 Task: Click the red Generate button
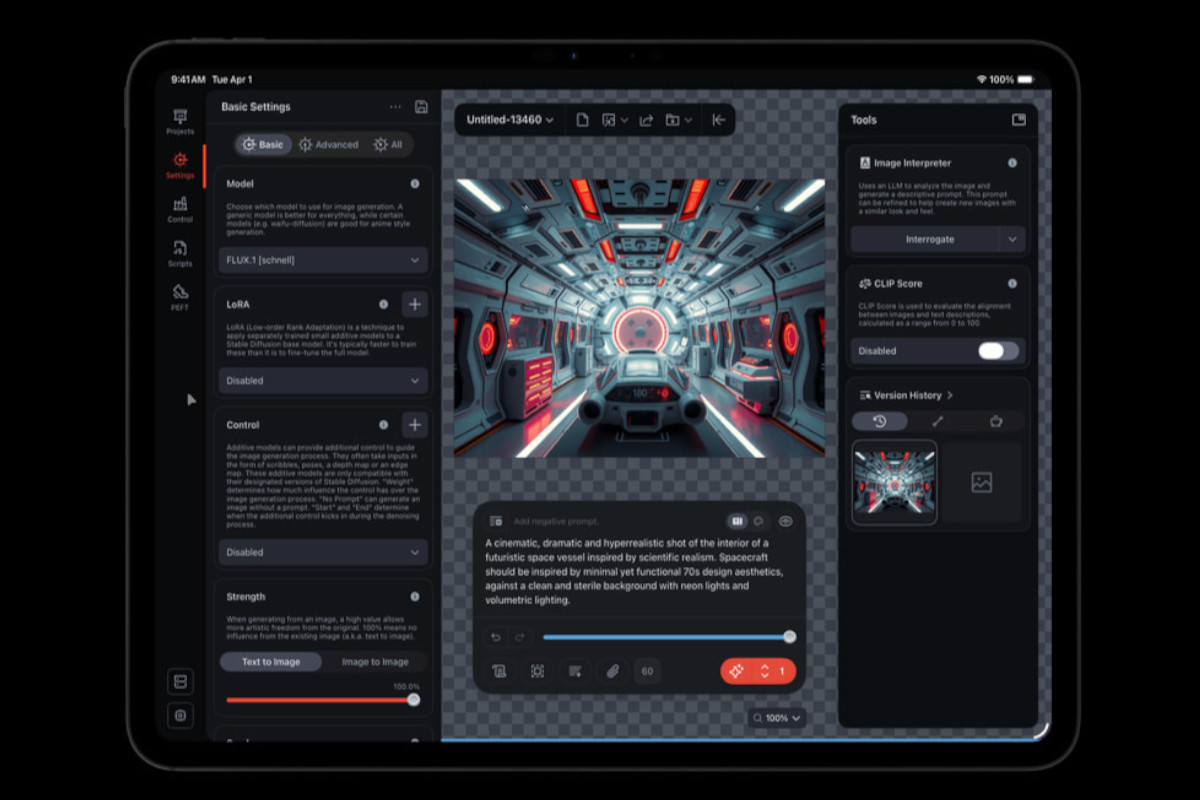pyautogui.click(x=740, y=671)
